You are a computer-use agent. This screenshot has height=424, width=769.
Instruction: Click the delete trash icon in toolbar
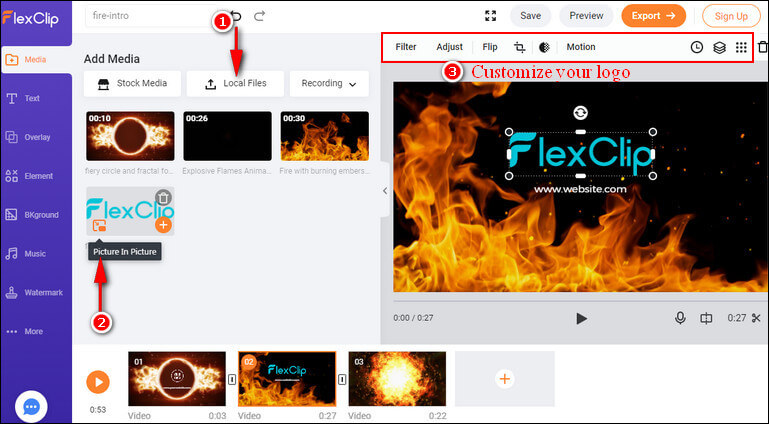pyautogui.click(x=763, y=47)
